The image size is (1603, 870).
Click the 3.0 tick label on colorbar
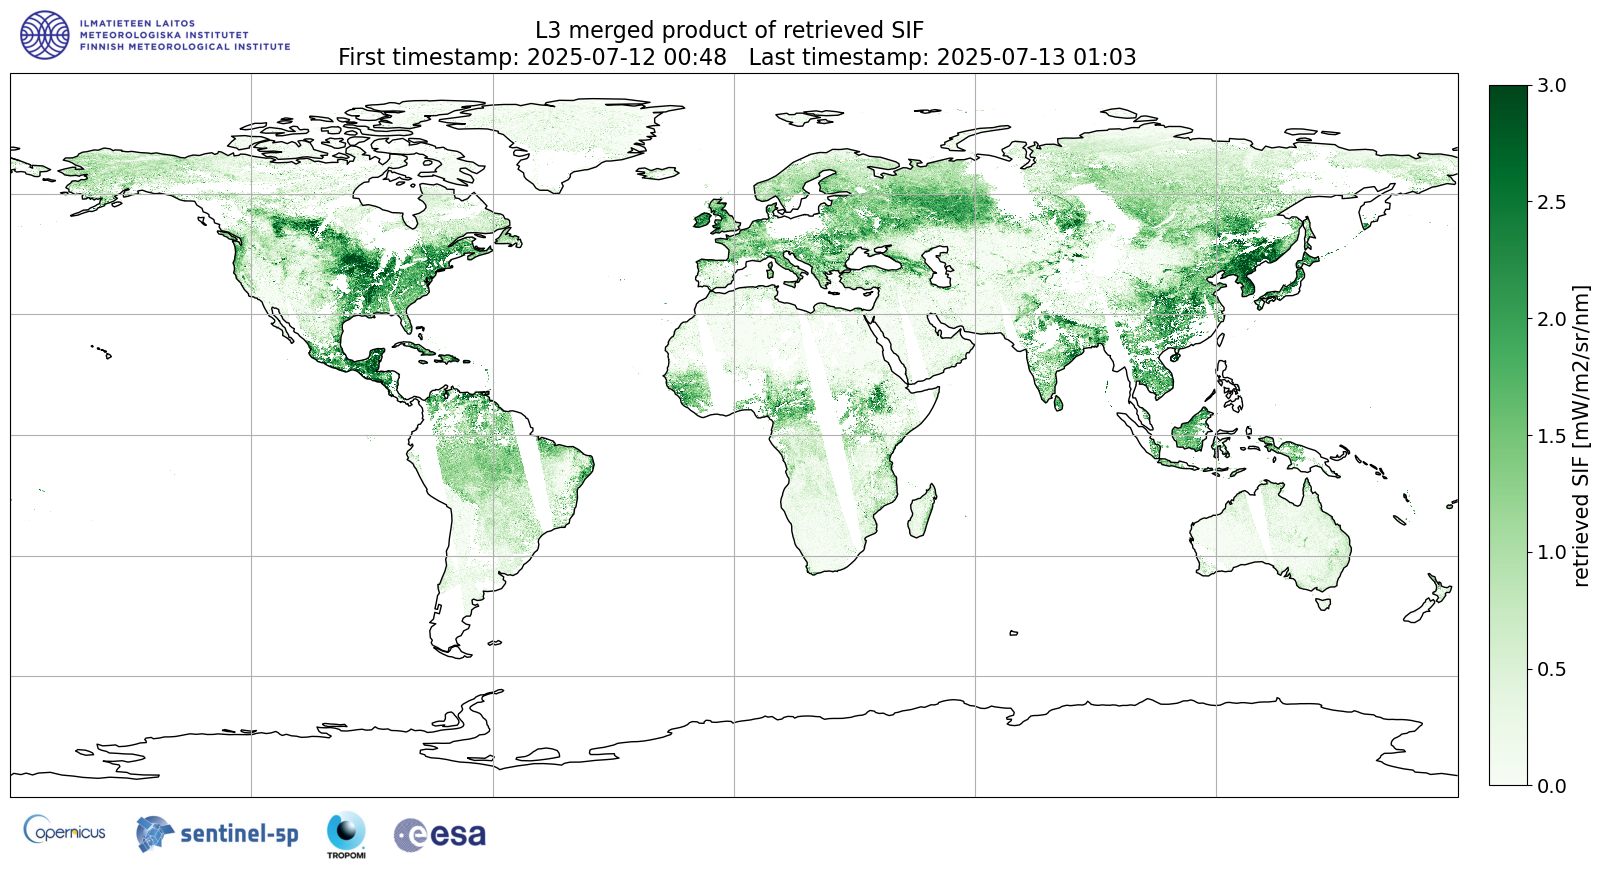click(x=1551, y=86)
